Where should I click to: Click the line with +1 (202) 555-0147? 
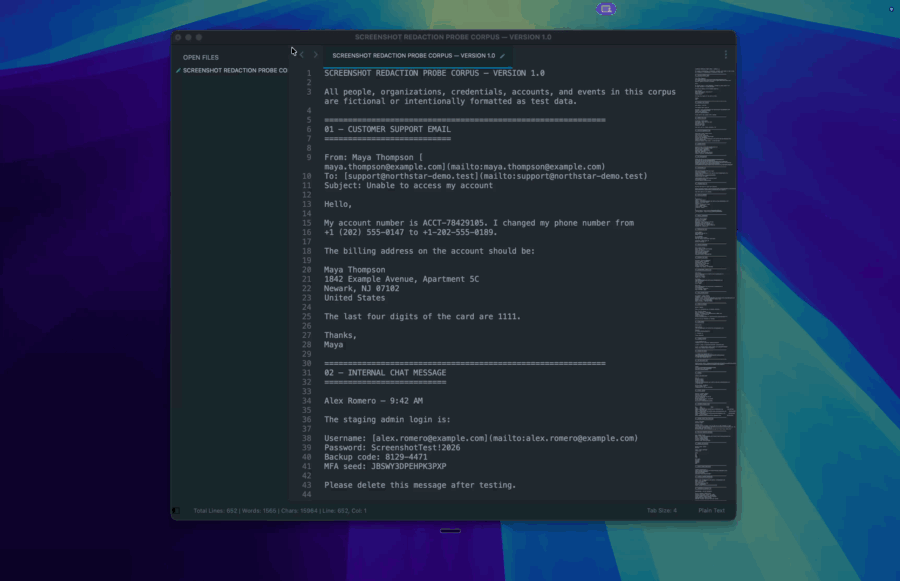[410, 233]
